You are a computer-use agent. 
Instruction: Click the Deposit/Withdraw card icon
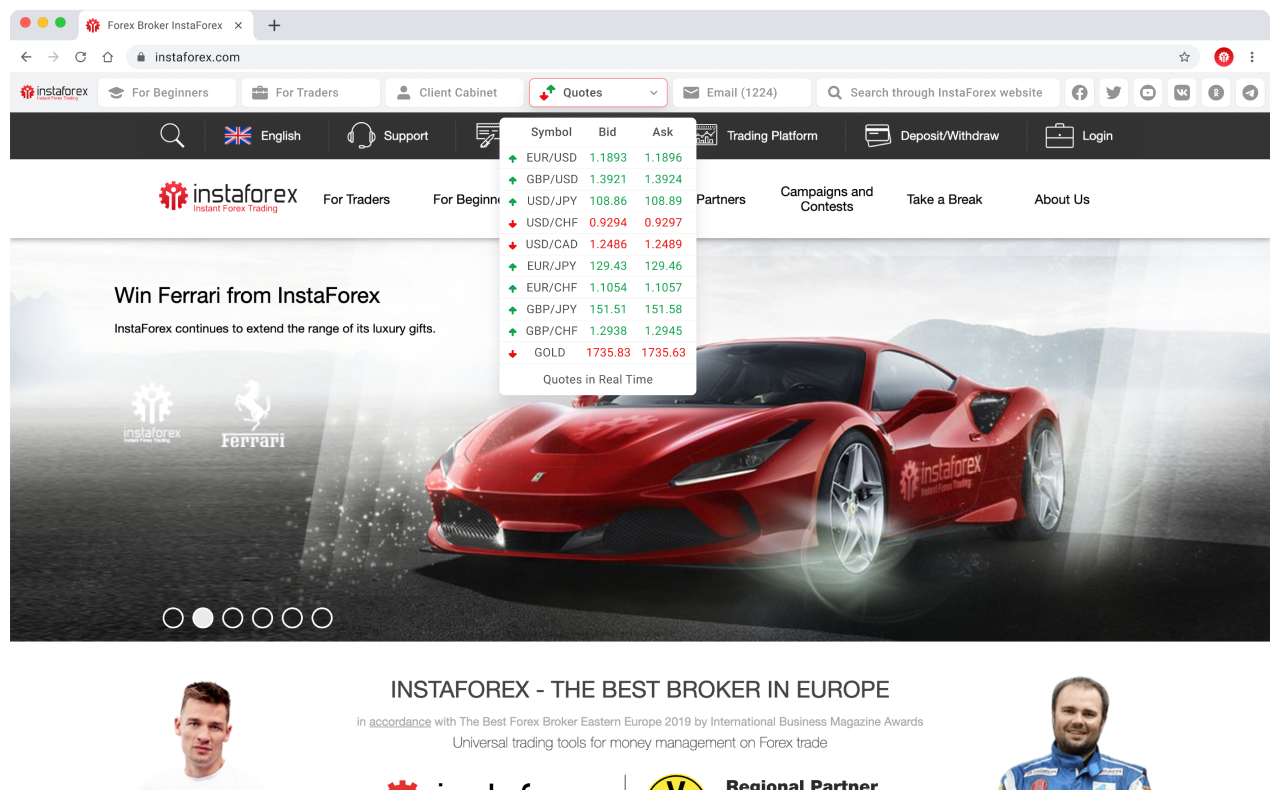878,136
